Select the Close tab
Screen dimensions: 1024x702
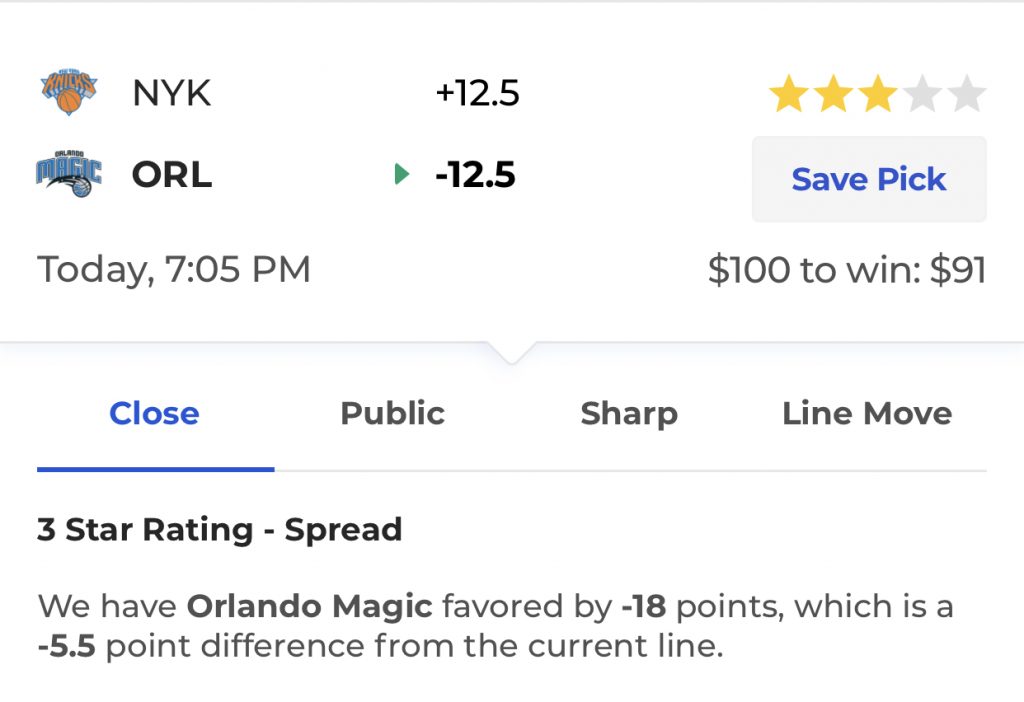tap(155, 413)
